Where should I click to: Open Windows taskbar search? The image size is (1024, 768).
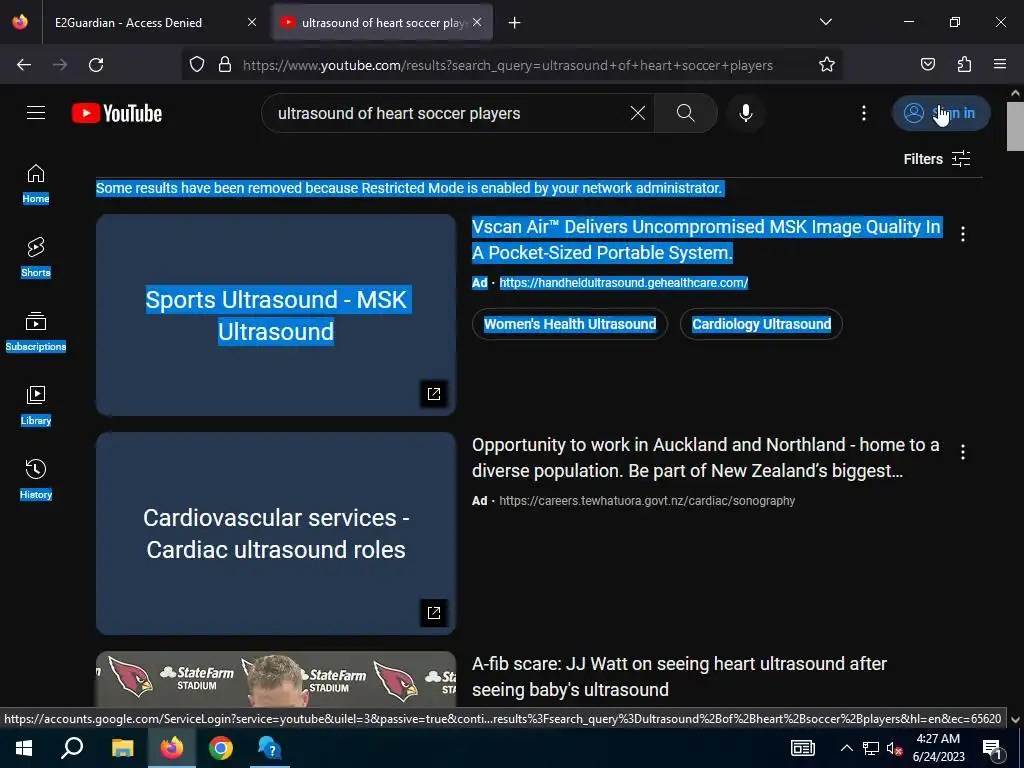[72, 748]
